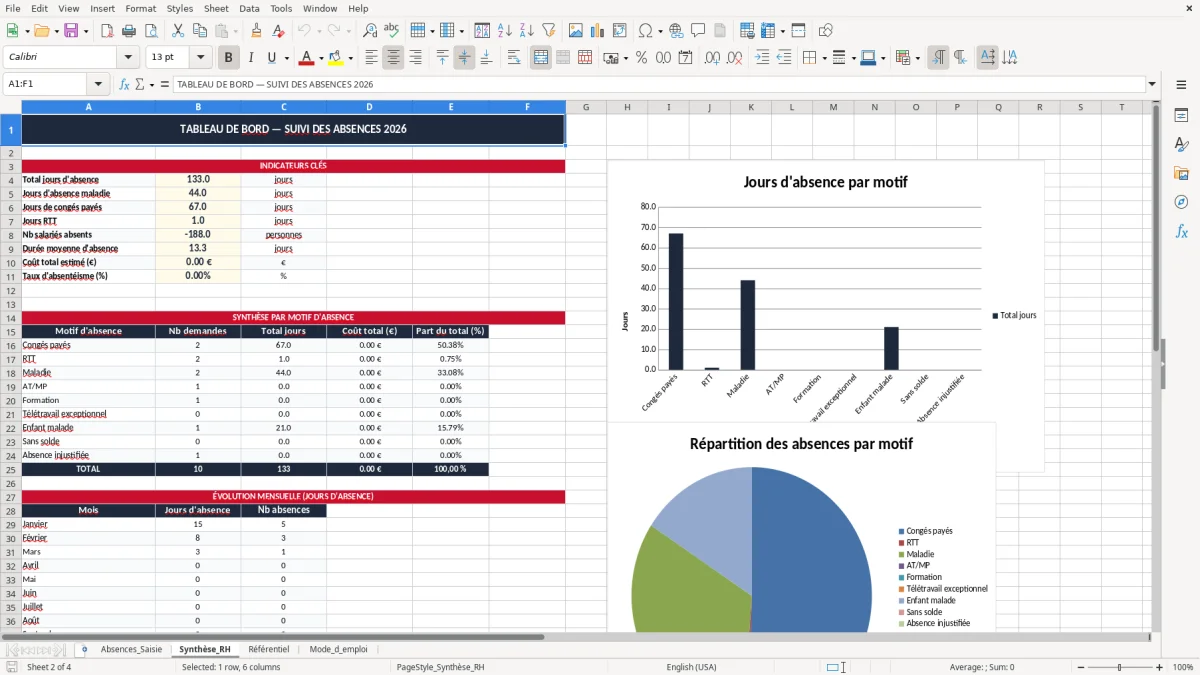The image size is (1200, 675).
Task: Click the Cut scissors icon
Action: pyautogui.click(x=177, y=31)
